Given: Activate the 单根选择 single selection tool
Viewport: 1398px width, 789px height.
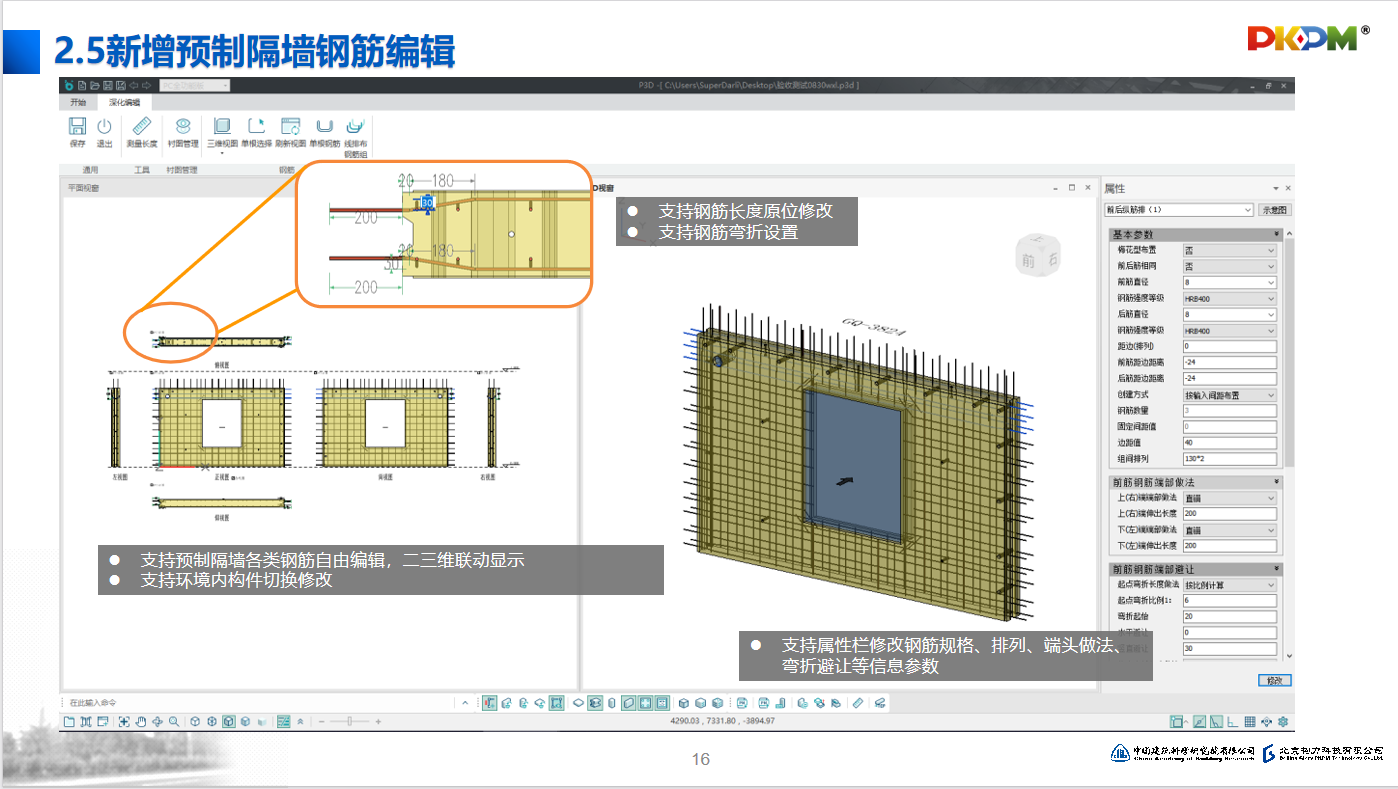Looking at the screenshot, I should click(x=256, y=126).
